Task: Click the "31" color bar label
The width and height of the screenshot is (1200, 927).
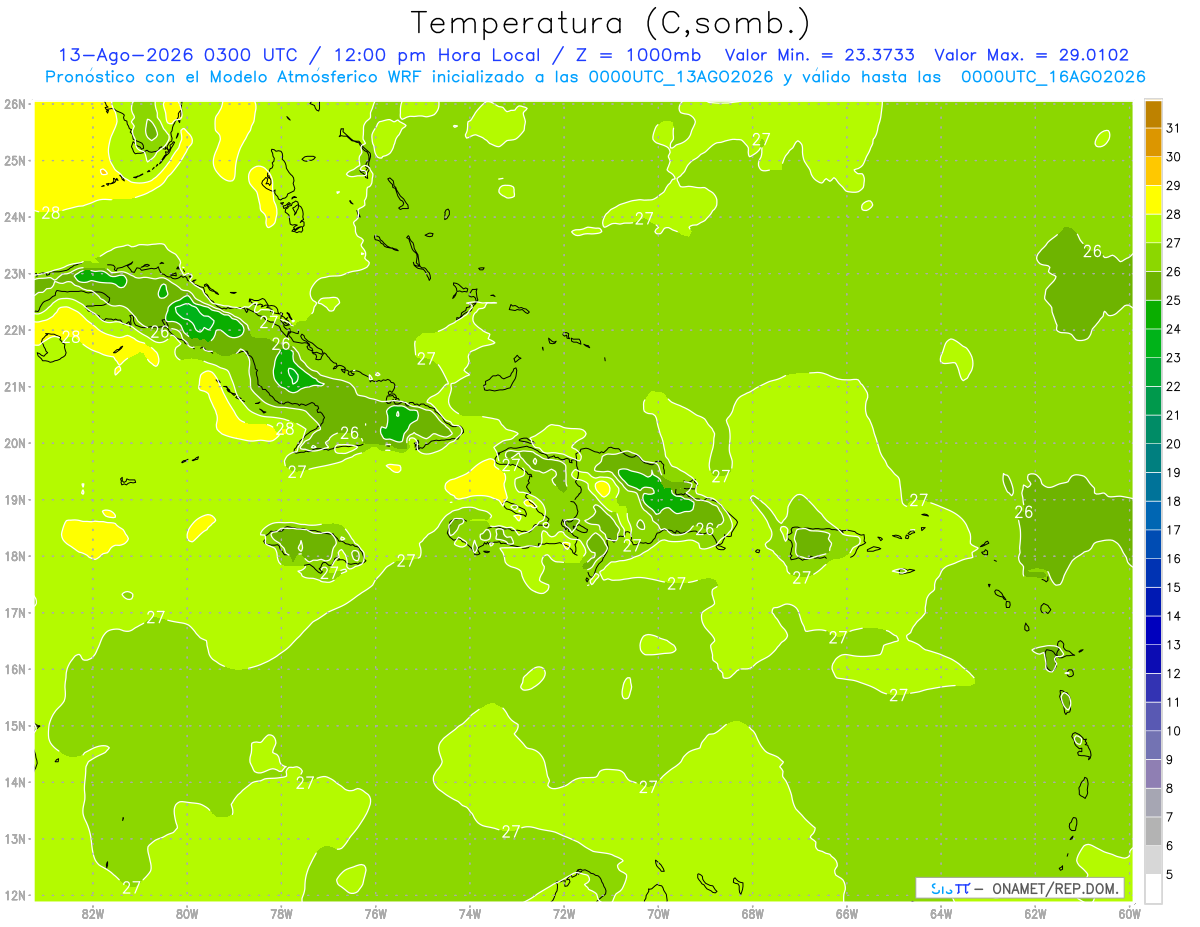Action: (1174, 128)
